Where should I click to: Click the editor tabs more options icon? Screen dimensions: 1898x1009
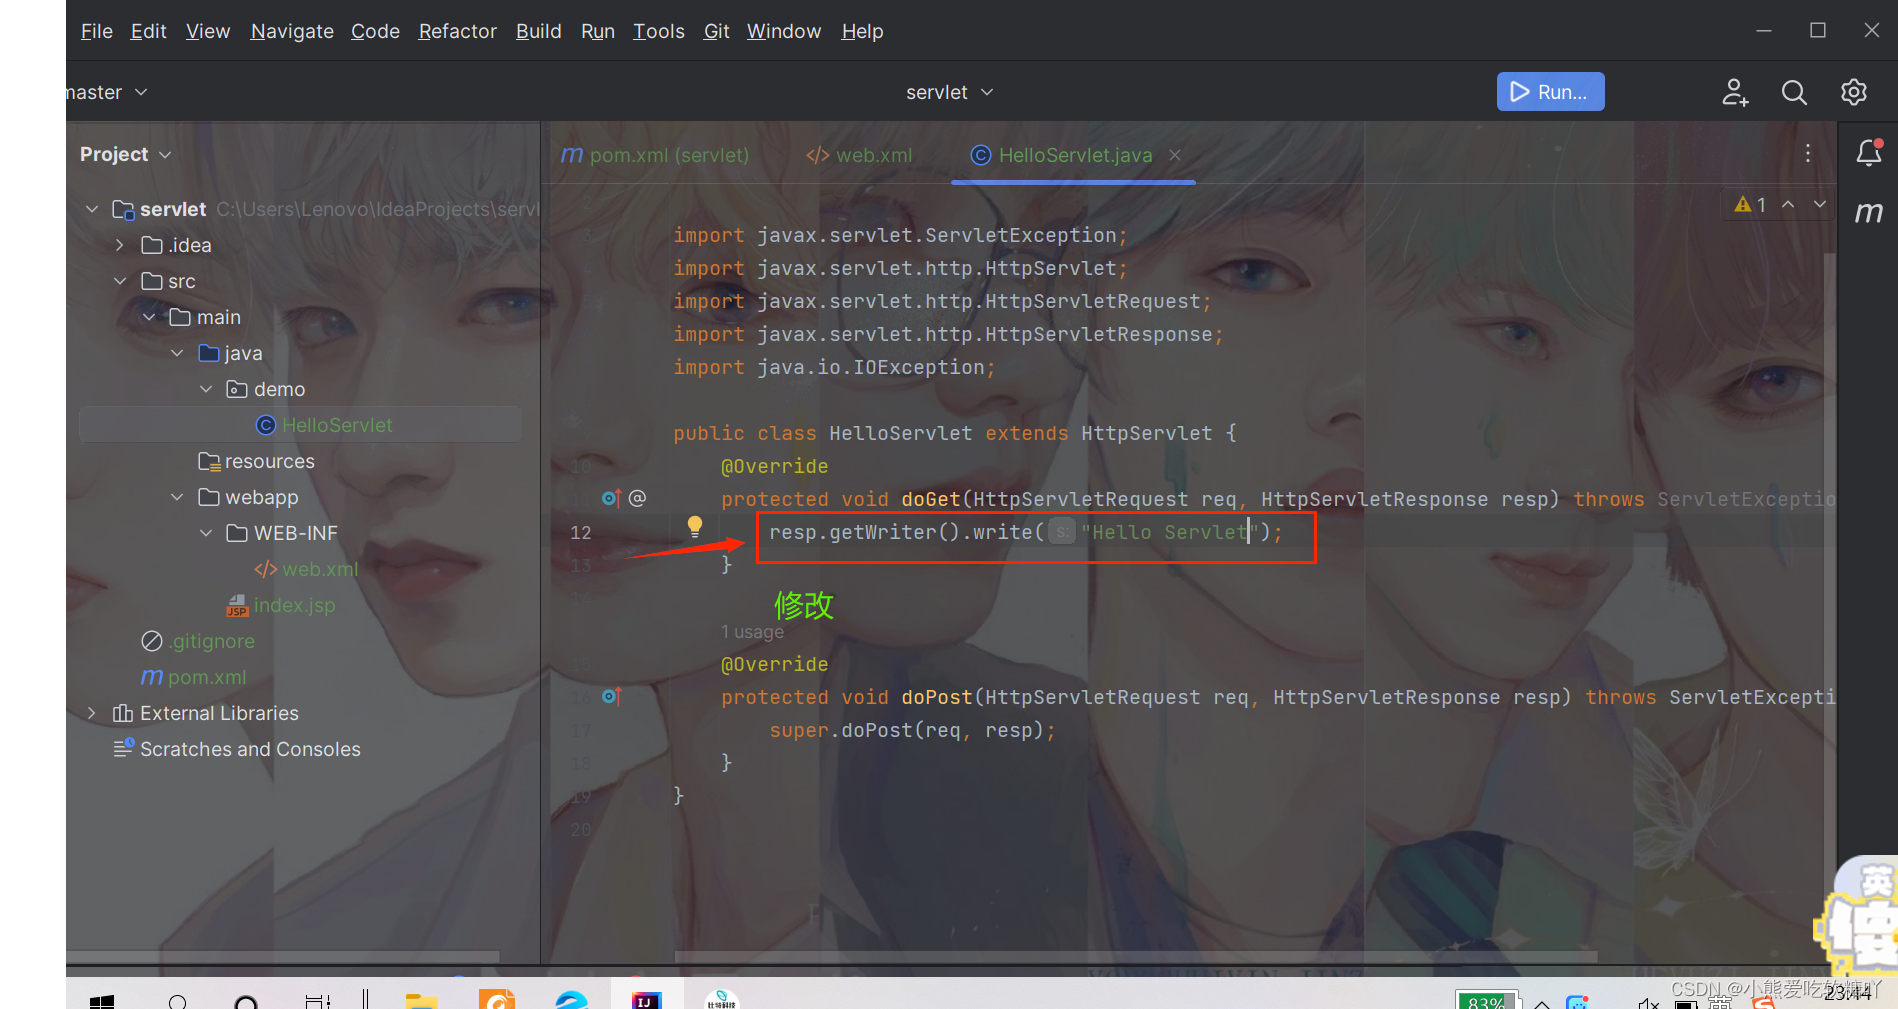1808,153
